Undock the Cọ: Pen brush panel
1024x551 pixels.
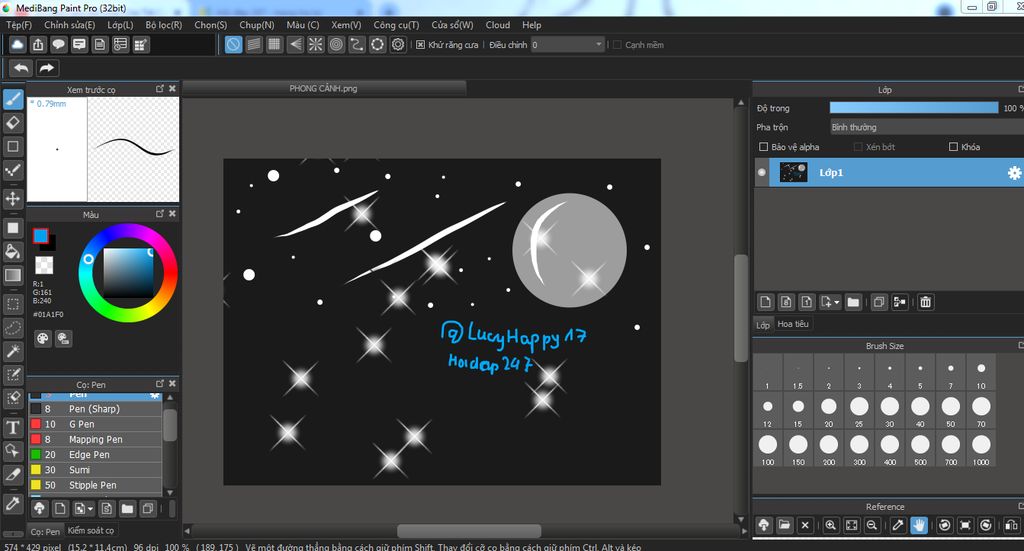tap(160, 383)
